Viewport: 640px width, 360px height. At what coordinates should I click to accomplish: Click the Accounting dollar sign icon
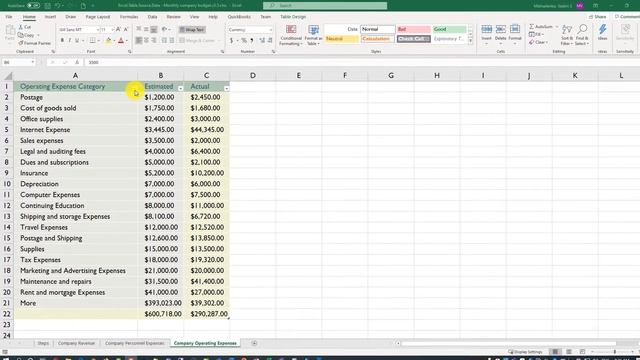[x=231, y=40]
